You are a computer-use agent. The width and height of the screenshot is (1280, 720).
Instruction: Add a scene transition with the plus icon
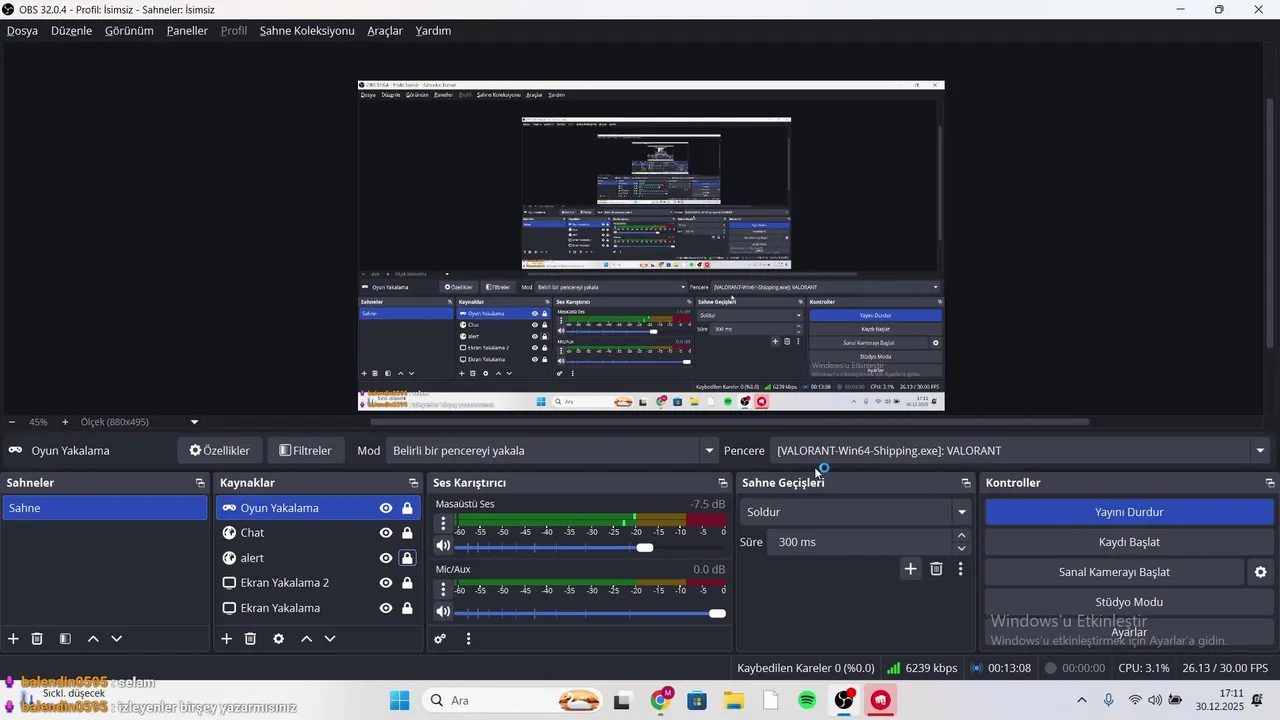(x=911, y=569)
